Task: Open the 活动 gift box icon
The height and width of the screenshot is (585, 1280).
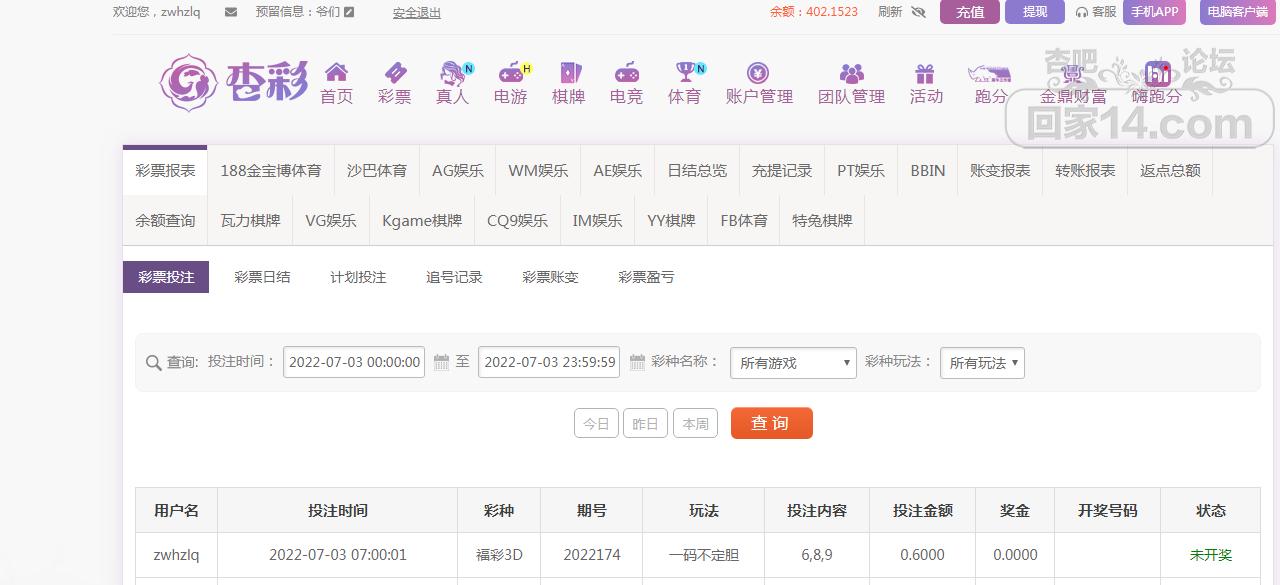Action: [925, 73]
